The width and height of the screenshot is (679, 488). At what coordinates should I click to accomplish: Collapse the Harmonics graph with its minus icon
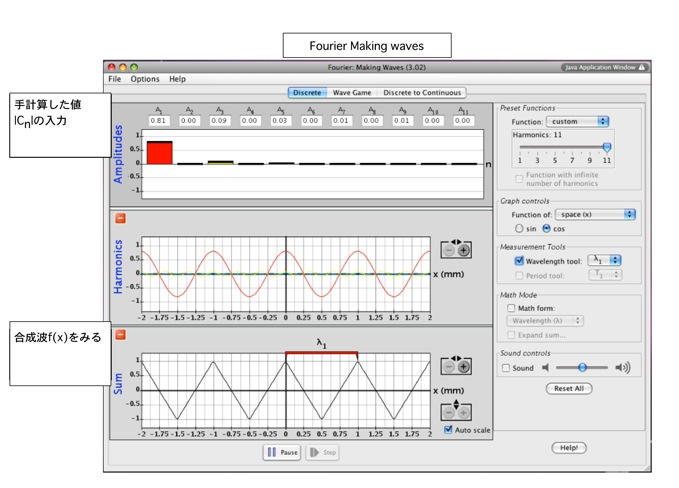tap(120, 218)
